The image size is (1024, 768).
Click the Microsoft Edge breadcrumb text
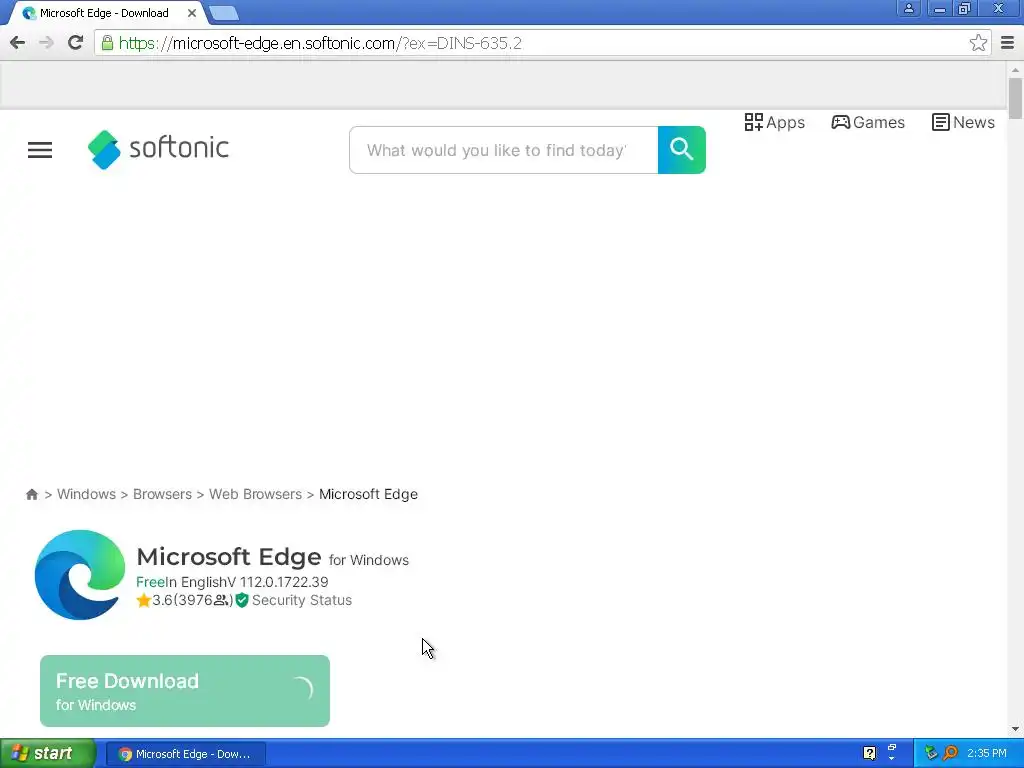[368, 494]
